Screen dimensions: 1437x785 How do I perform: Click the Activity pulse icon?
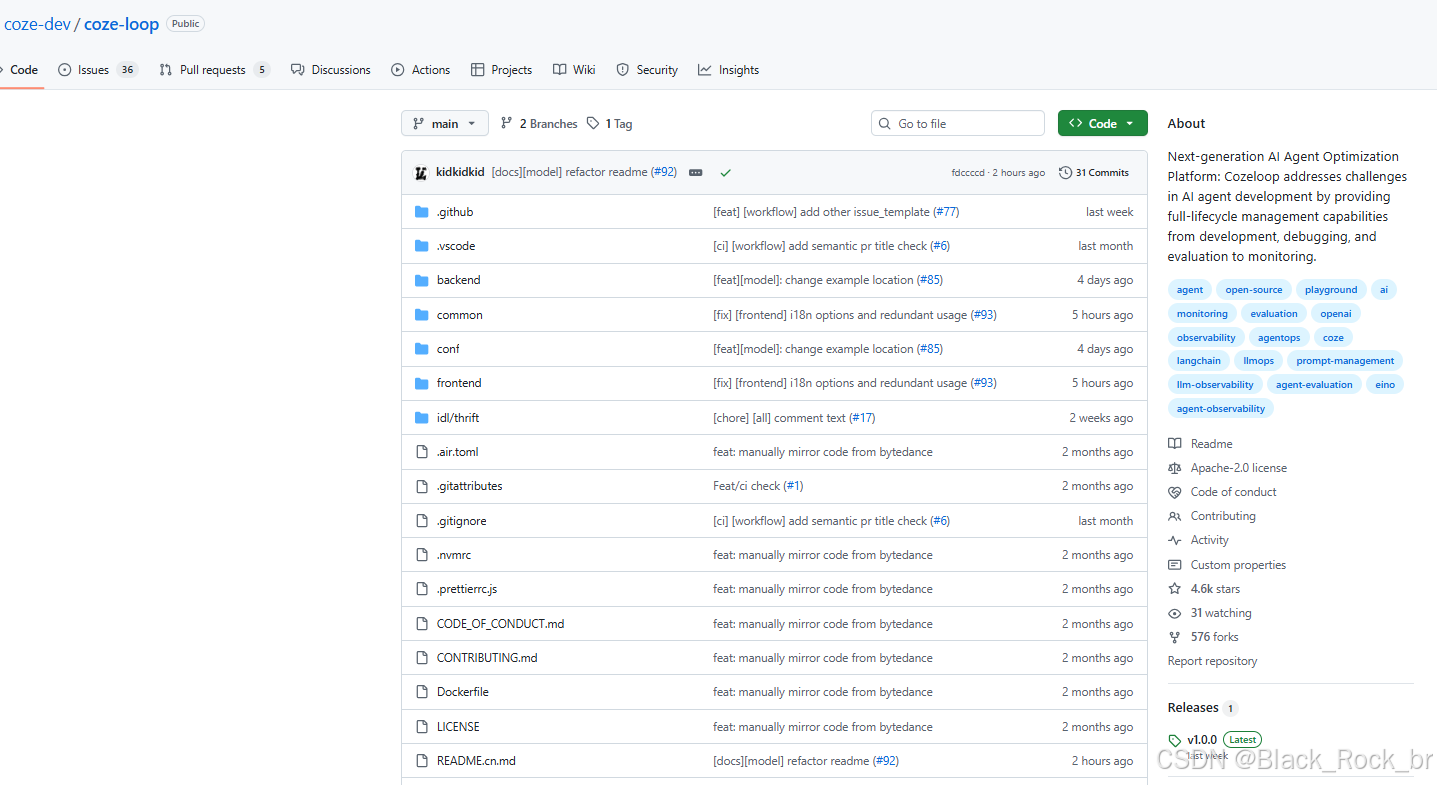[x=1175, y=540]
